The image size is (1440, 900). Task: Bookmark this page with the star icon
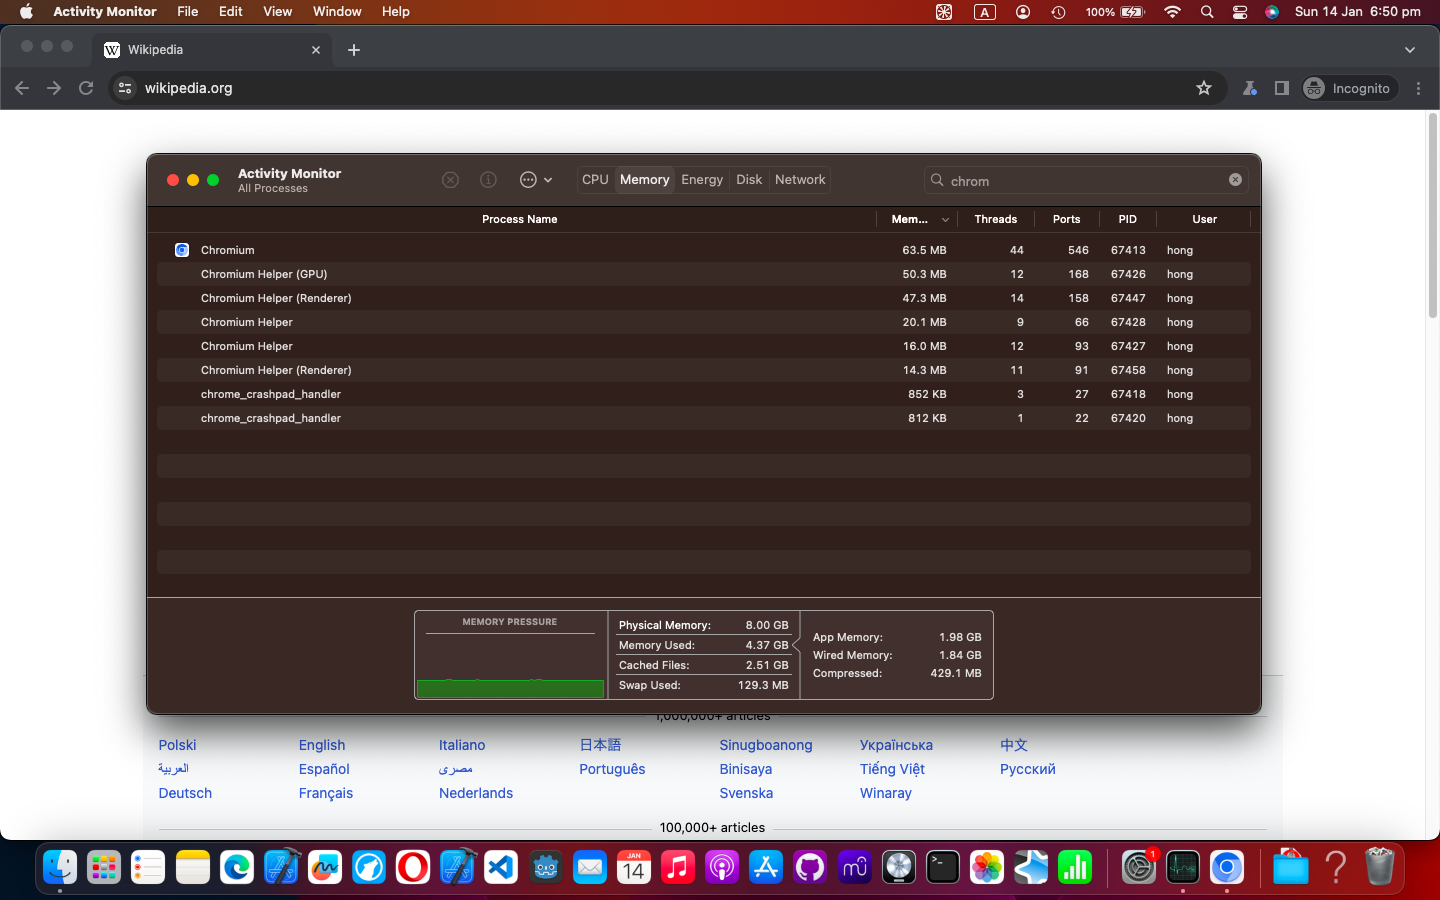coord(1204,88)
